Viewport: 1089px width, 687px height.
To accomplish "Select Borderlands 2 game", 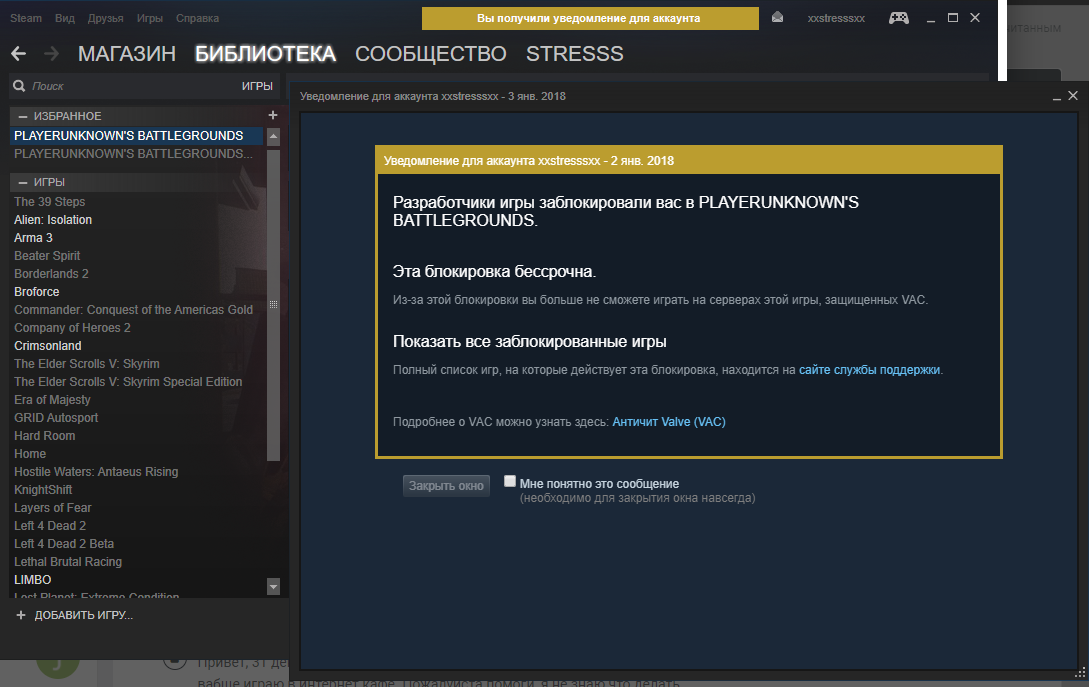I will 51,274.
